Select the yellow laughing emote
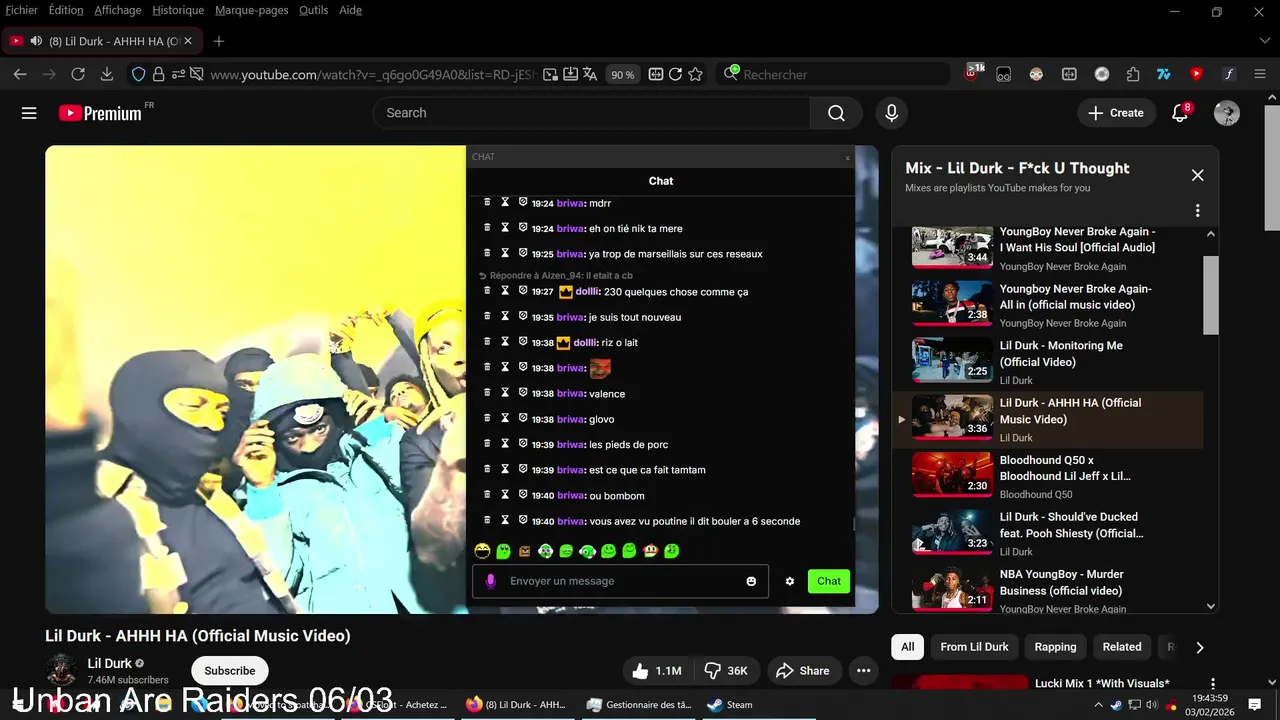The width and height of the screenshot is (1280, 720). coord(482,550)
